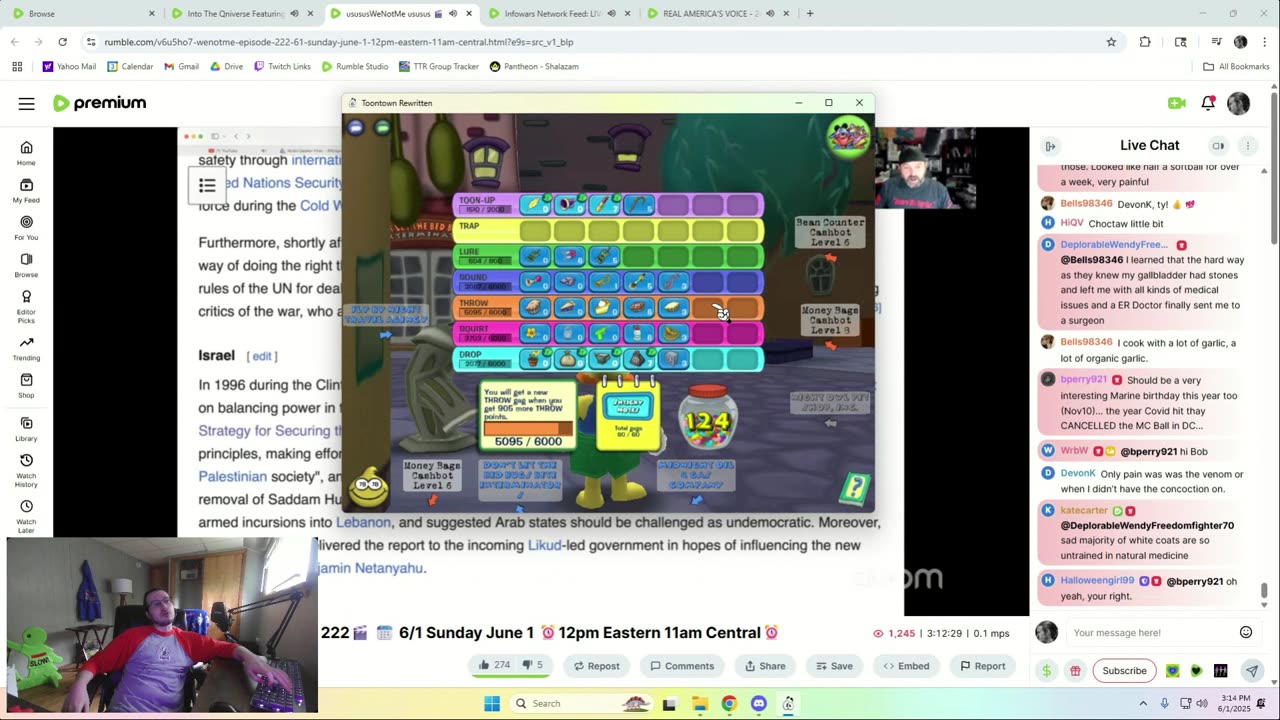Open Yahoo Mail bookmark
Screen dimensions: 1280x720
point(70,66)
